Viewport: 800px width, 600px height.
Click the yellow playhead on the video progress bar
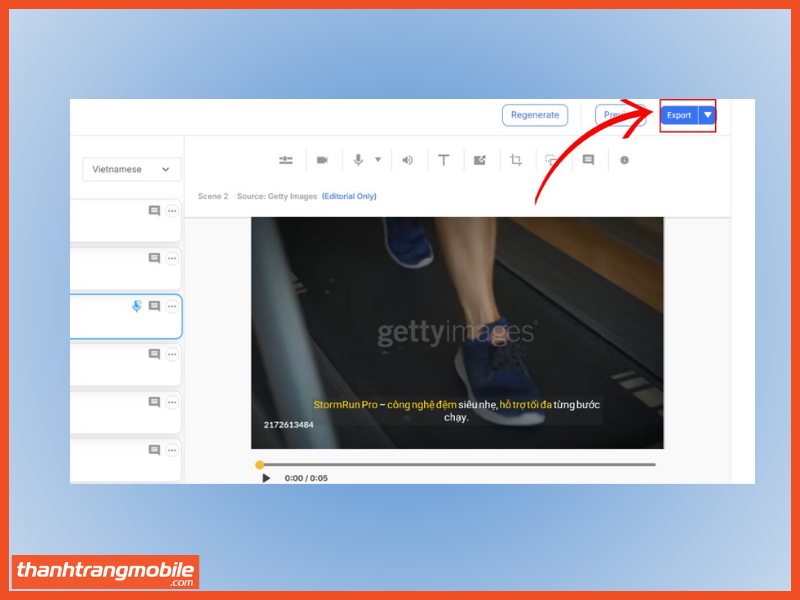pyautogui.click(x=260, y=465)
